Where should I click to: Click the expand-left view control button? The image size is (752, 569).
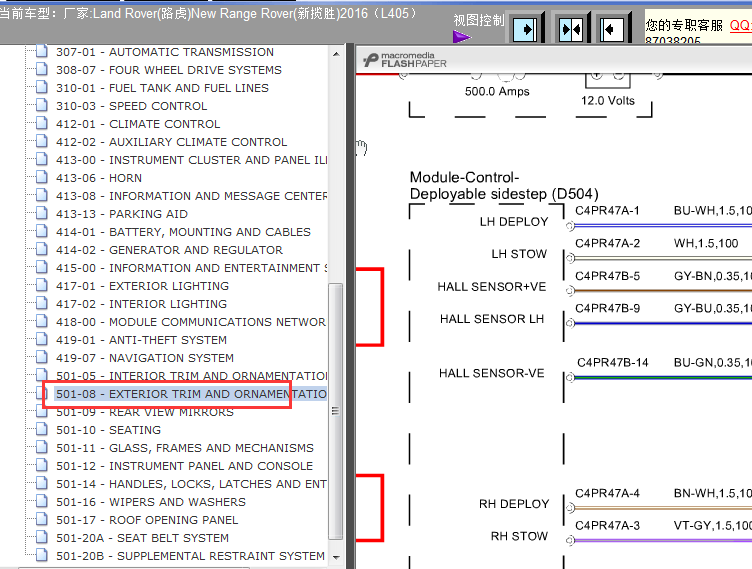click(x=611, y=29)
